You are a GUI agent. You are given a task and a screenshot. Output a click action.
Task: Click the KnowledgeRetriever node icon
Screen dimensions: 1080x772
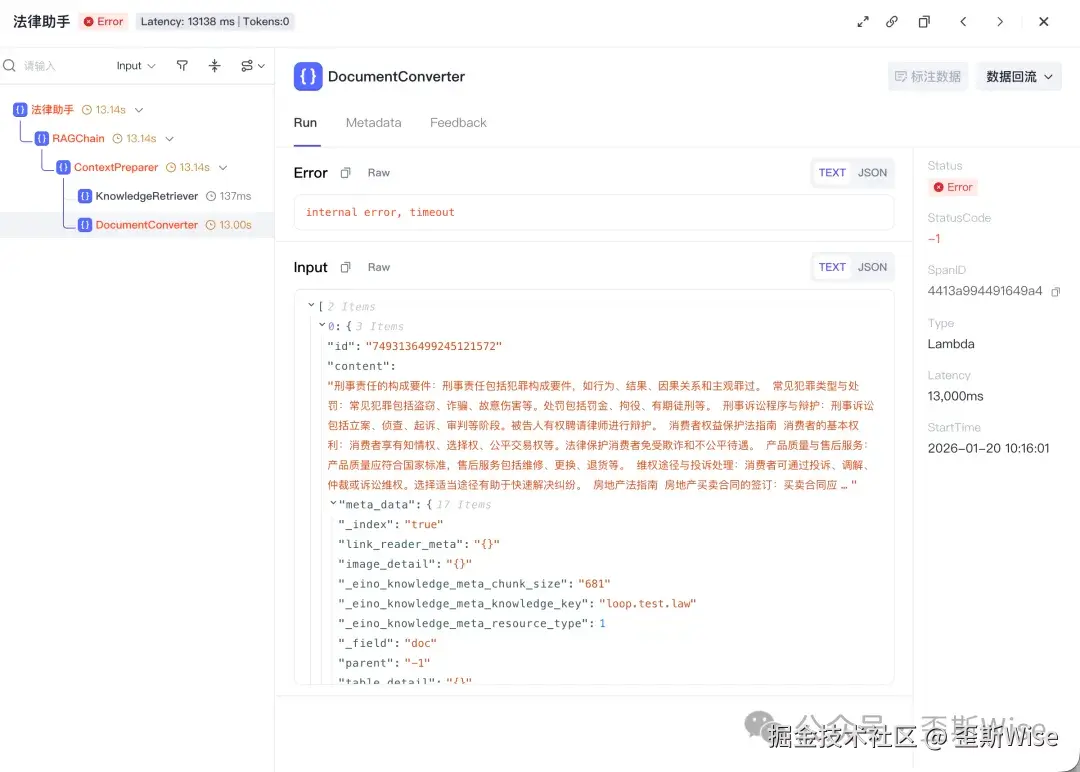click(x=85, y=196)
